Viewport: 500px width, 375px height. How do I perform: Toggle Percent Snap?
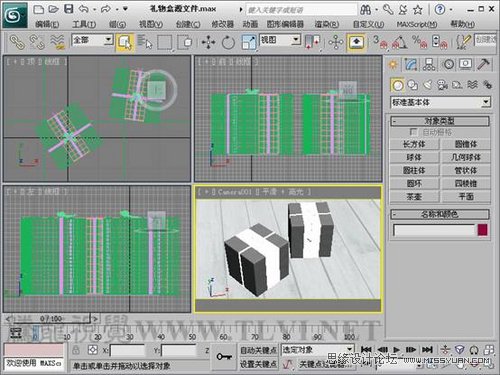click(x=419, y=42)
